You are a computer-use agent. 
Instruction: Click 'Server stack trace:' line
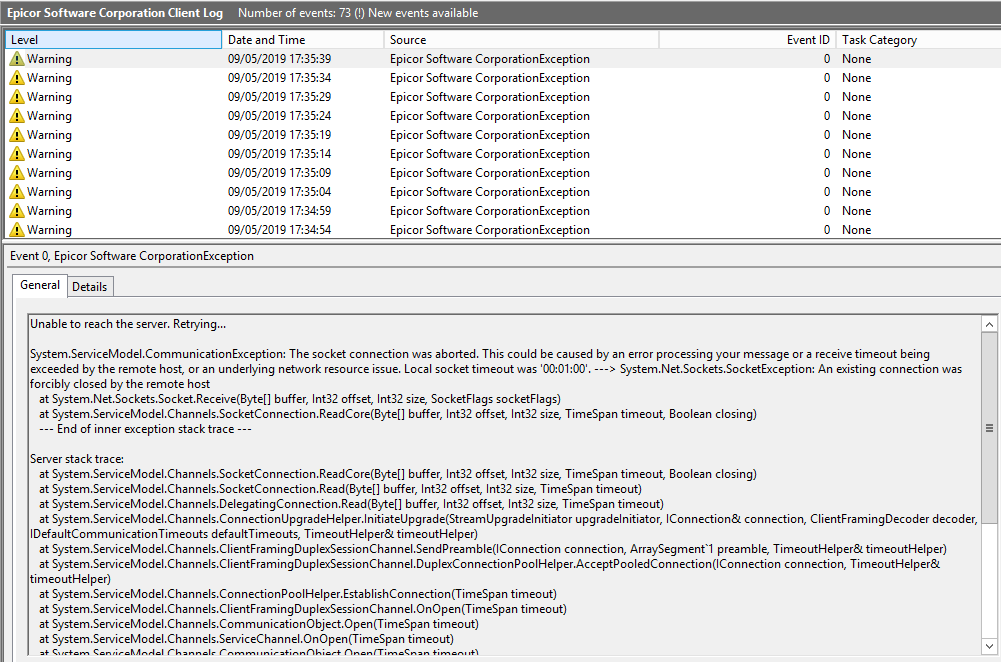click(77, 459)
